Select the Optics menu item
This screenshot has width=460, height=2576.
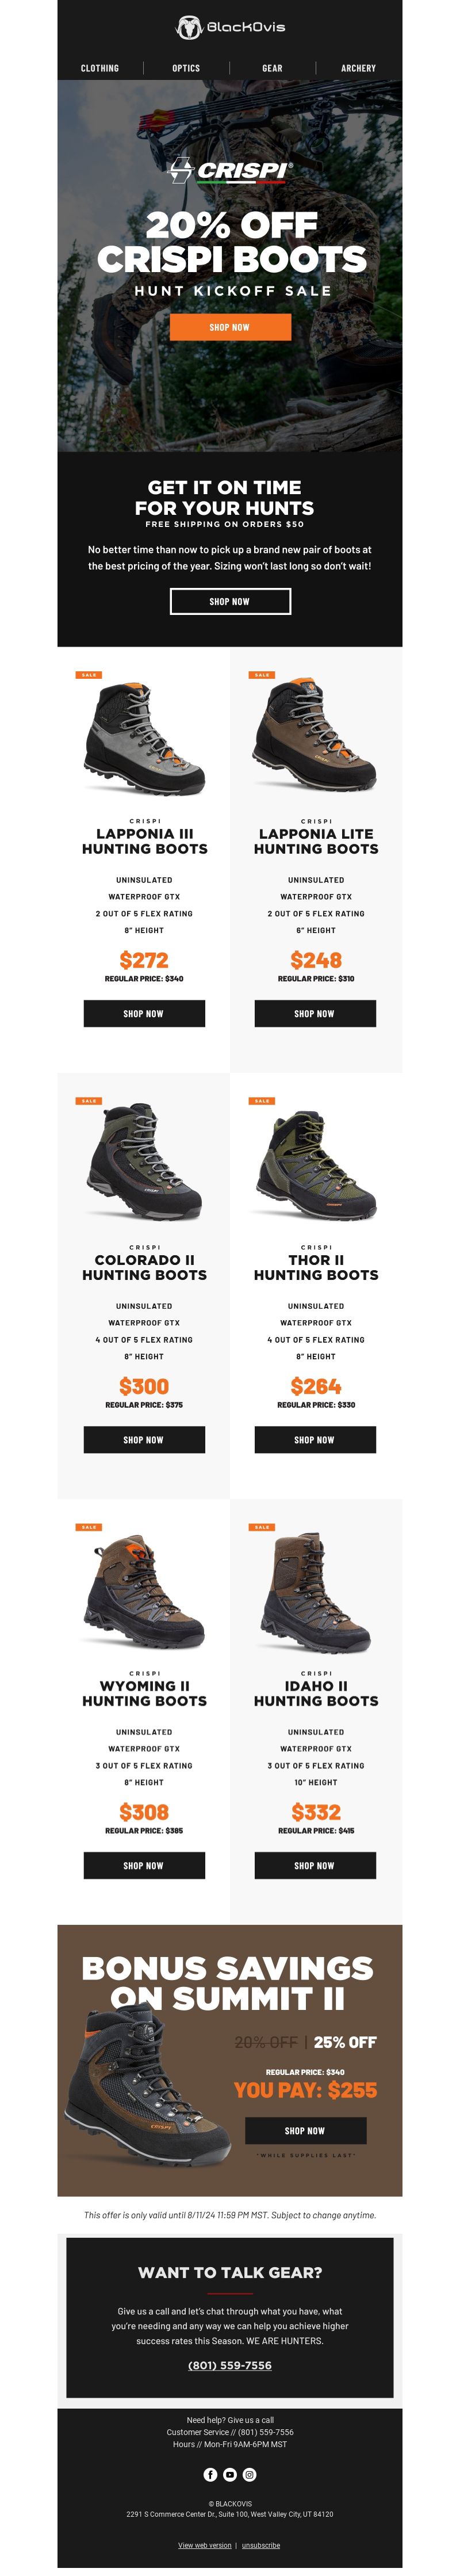(x=186, y=68)
